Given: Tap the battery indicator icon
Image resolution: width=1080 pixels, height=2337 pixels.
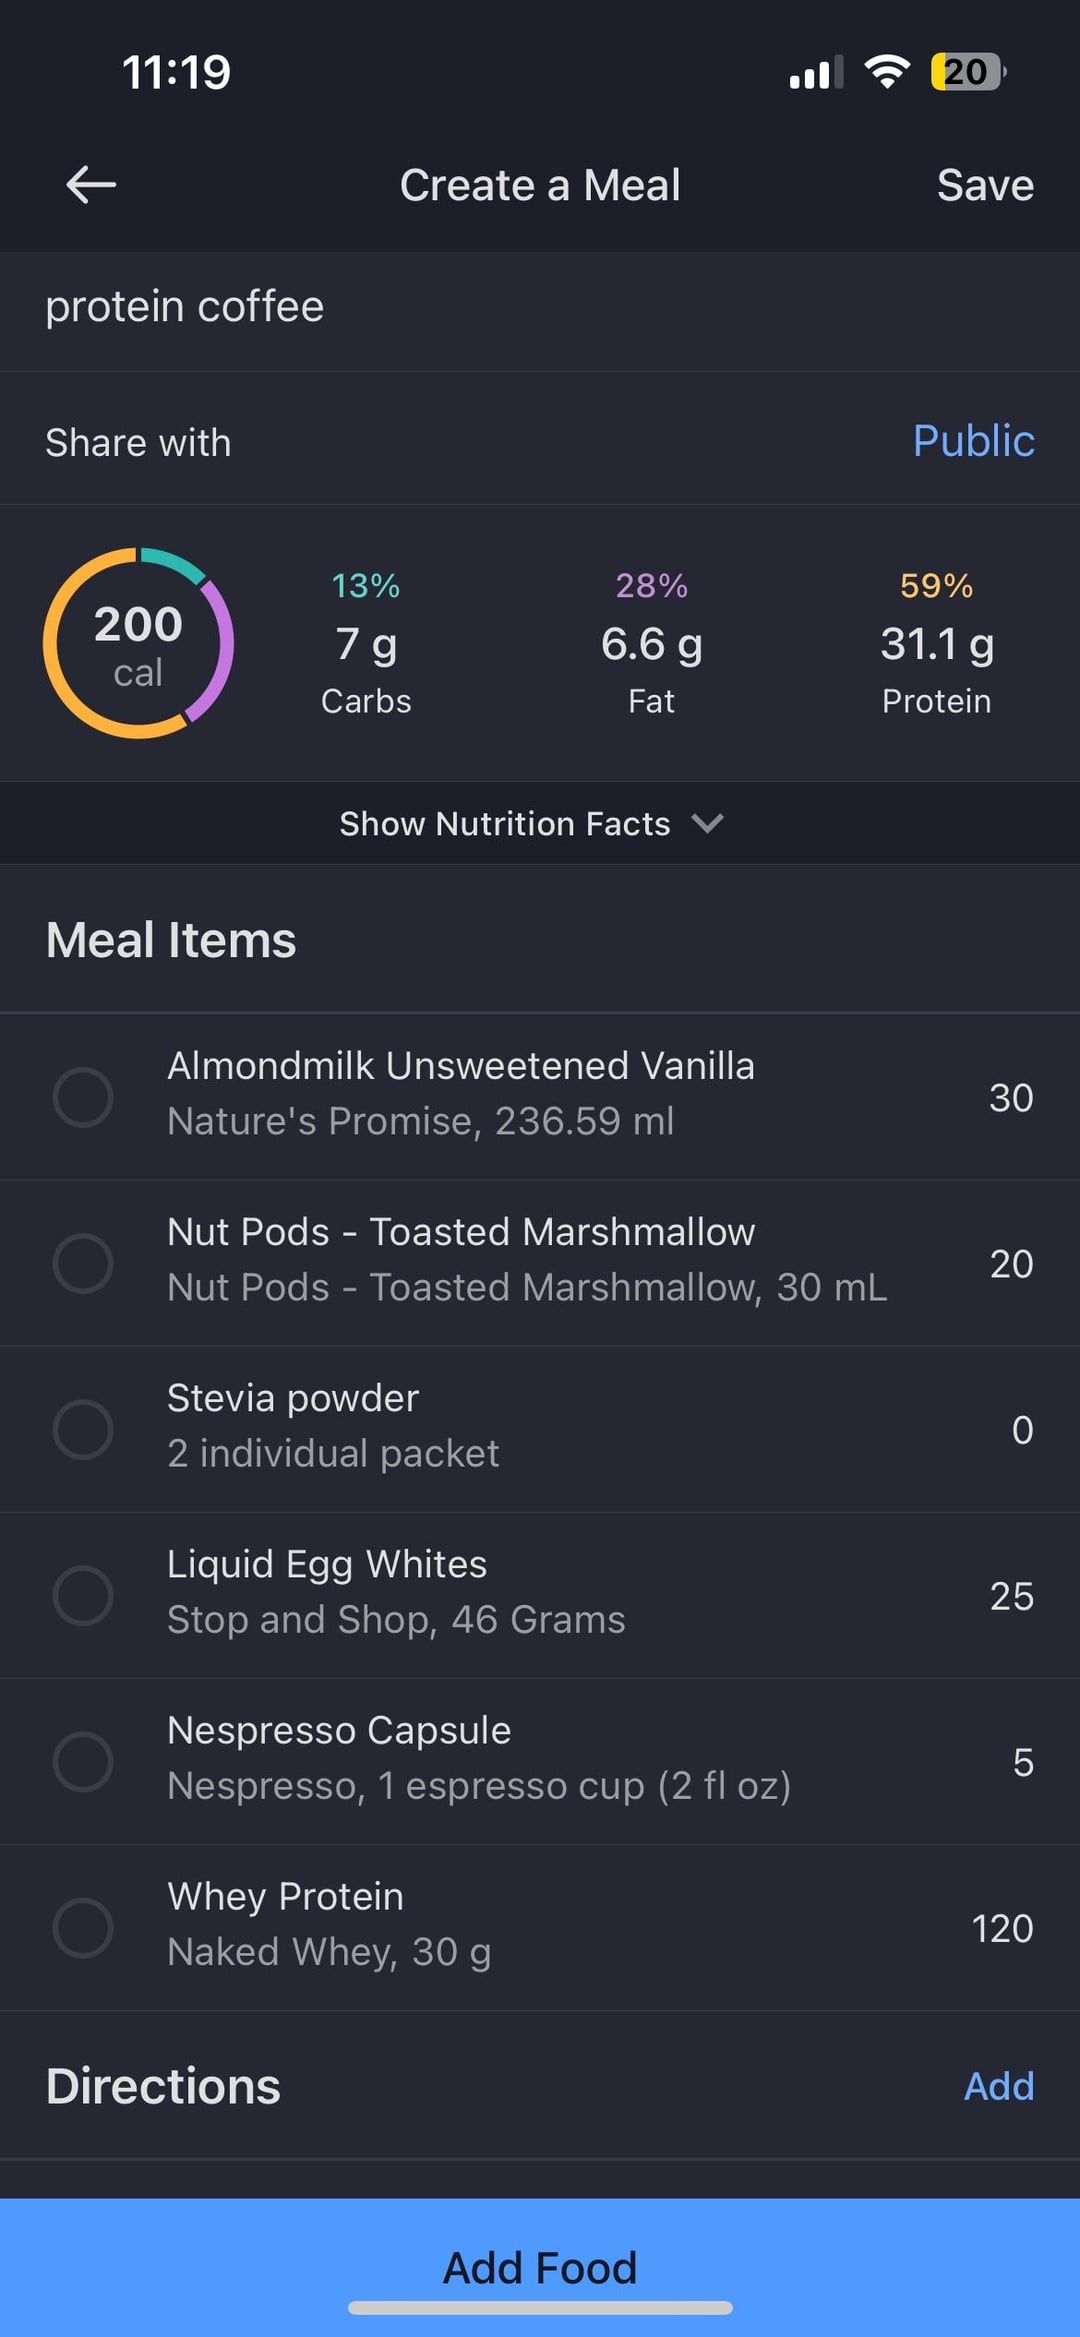Looking at the screenshot, I should click(967, 72).
